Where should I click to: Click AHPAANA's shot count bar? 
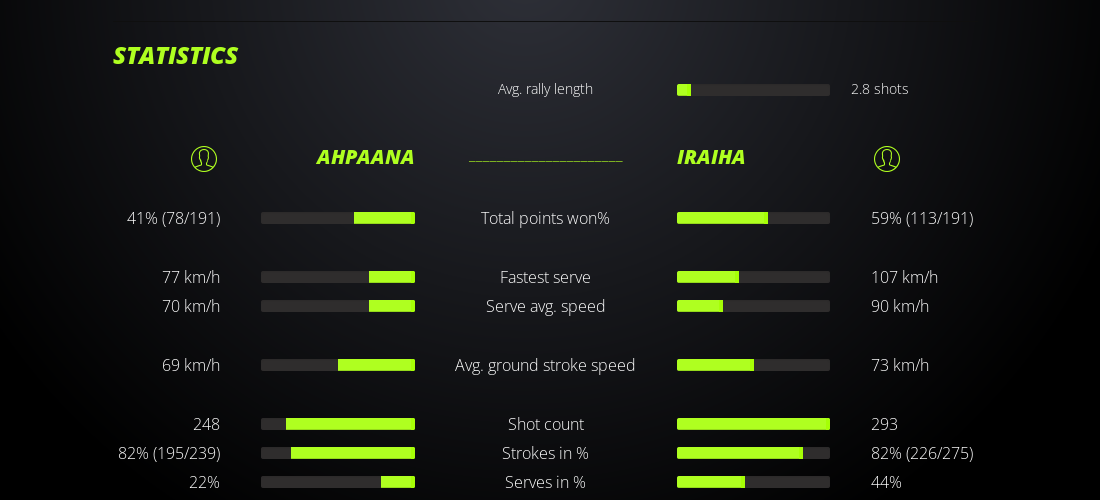pyautogui.click(x=338, y=424)
